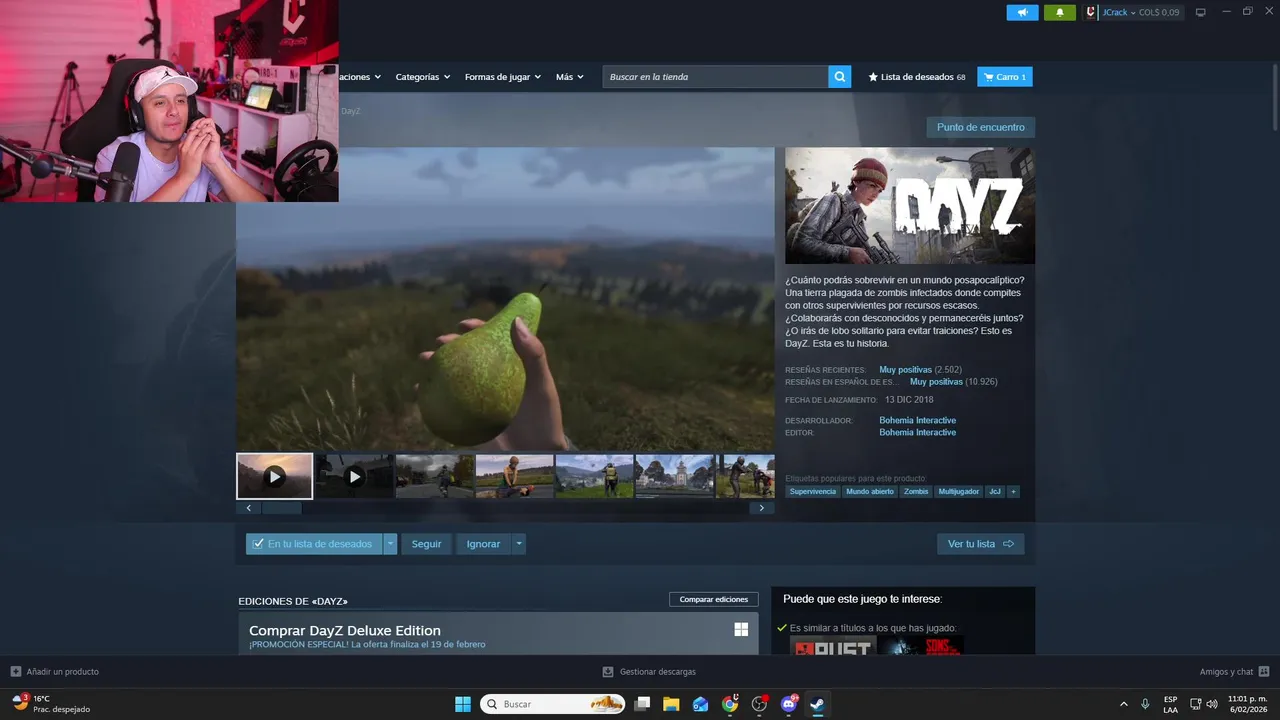The image size is (1280, 720).
Task: Play the second trailer thumbnail
Action: pyautogui.click(x=354, y=476)
